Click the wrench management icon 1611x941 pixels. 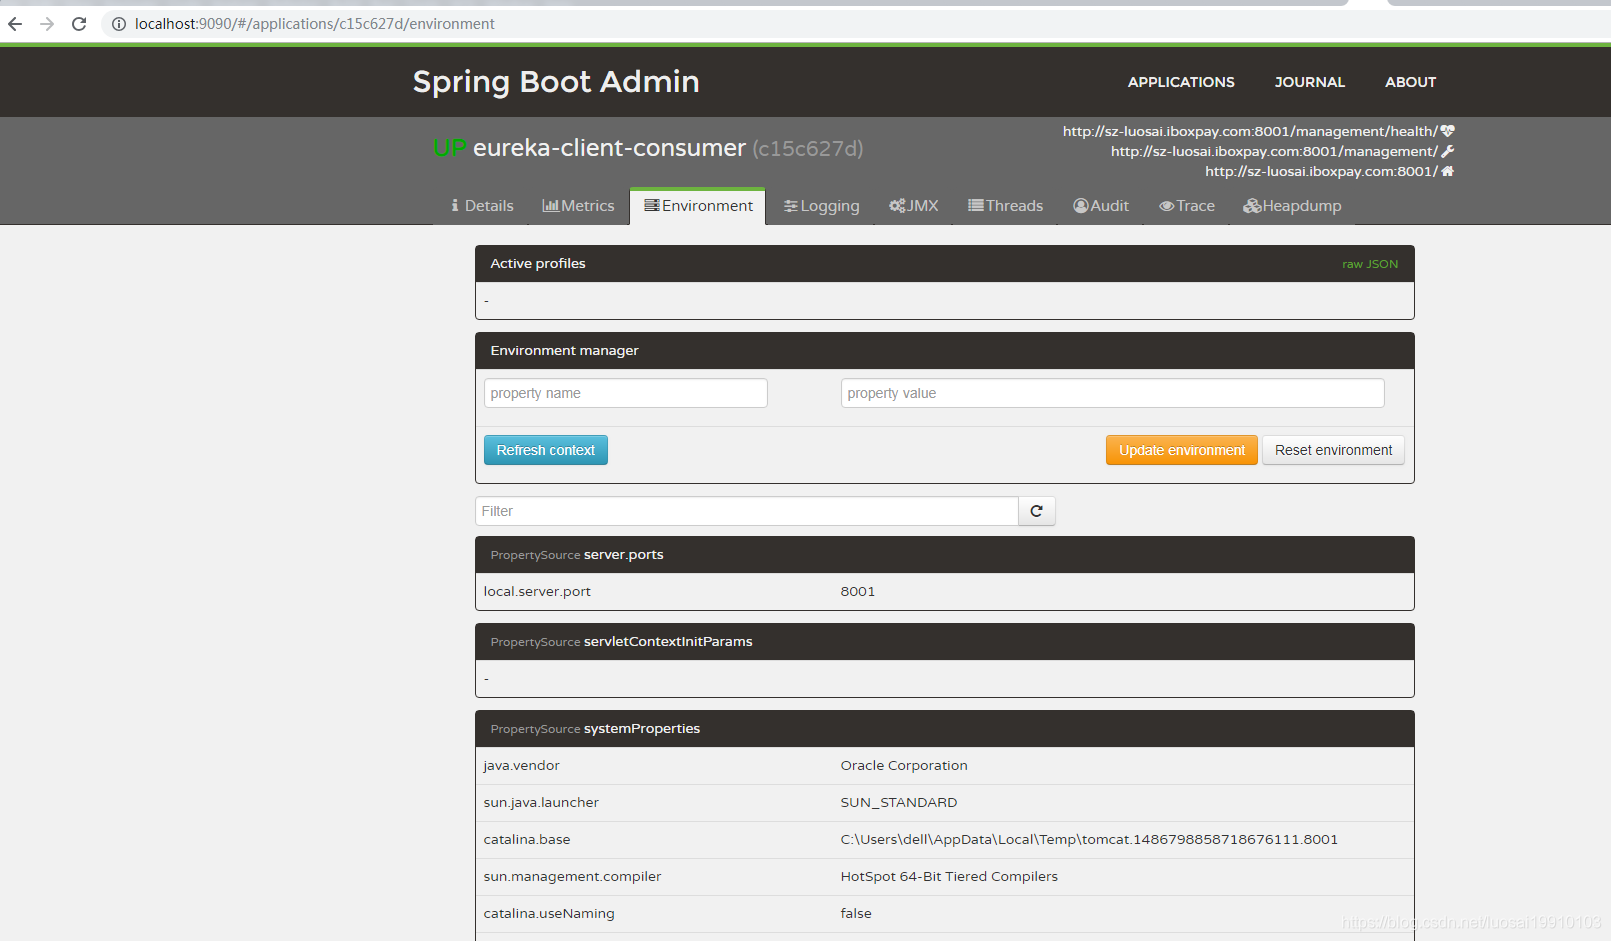pos(1447,151)
